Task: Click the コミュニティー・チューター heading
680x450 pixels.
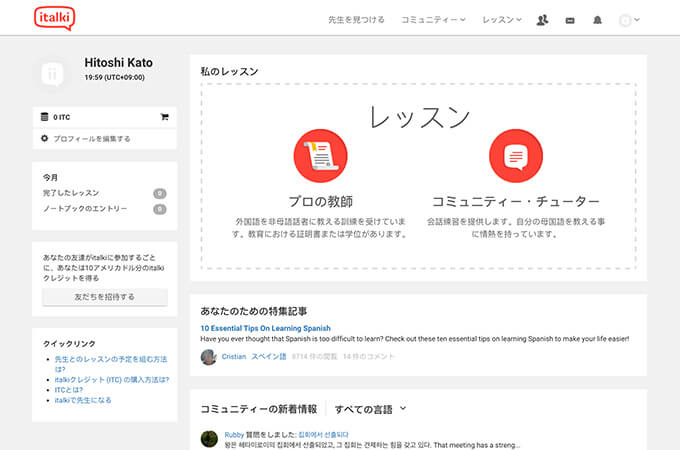Action: 516,202
